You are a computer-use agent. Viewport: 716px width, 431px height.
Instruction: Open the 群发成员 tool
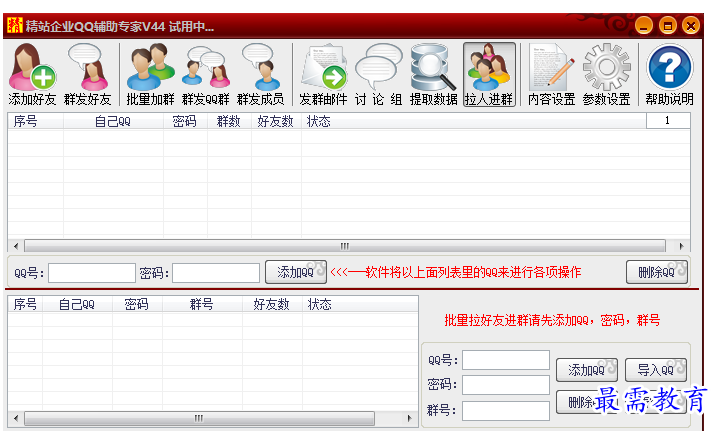click(x=261, y=75)
